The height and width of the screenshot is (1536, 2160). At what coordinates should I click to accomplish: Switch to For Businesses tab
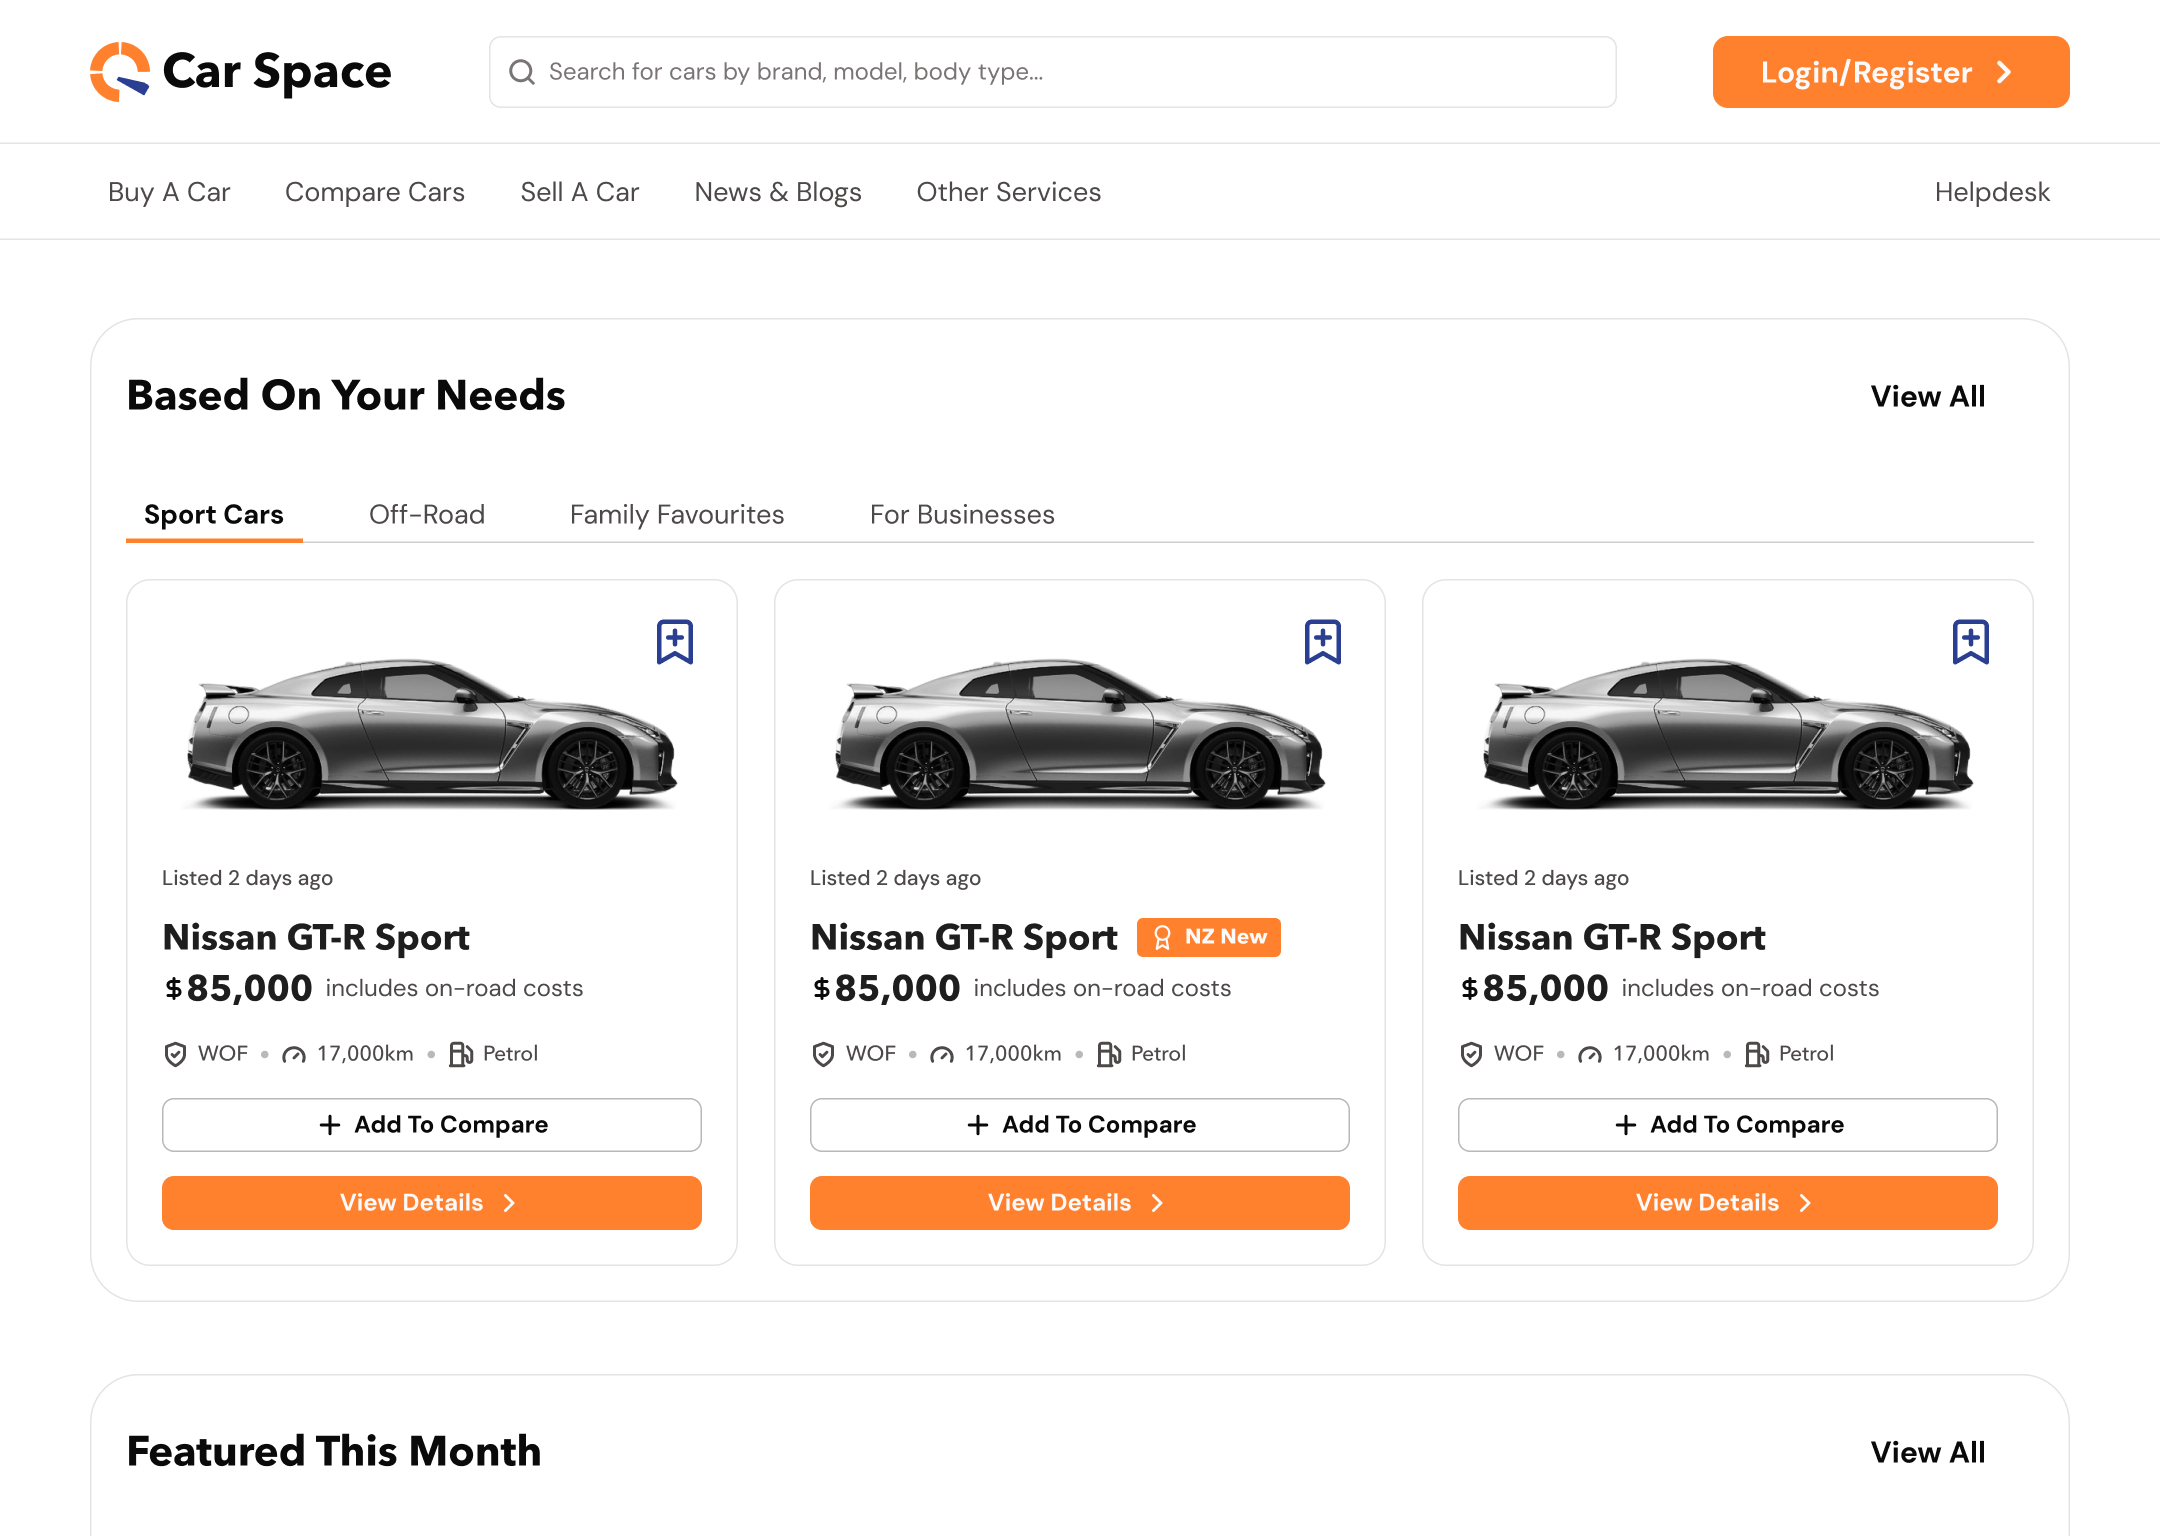(962, 515)
